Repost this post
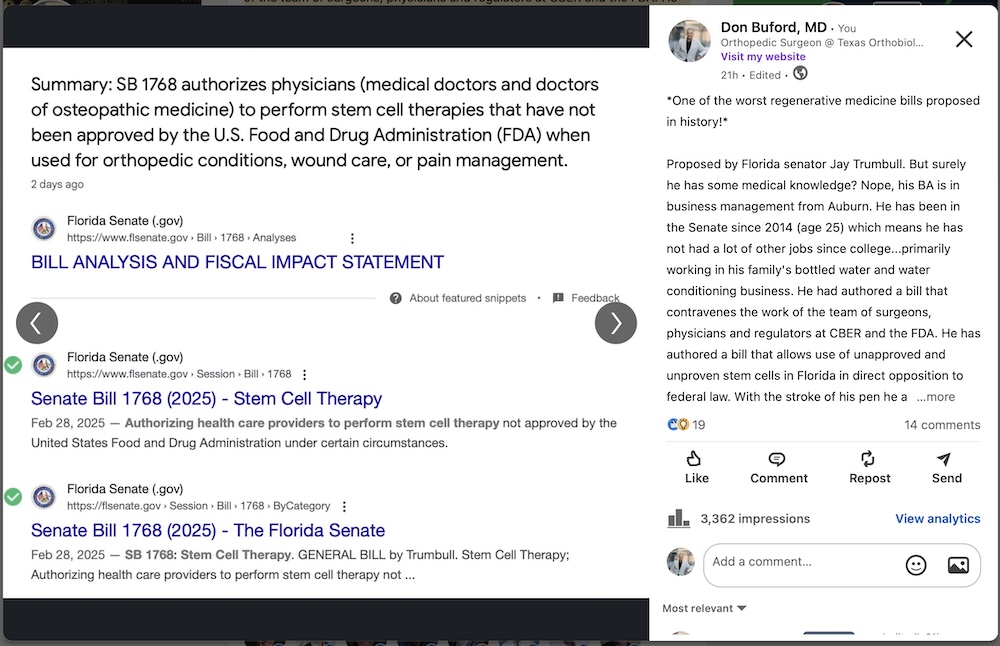The image size is (1000, 646). click(x=869, y=467)
